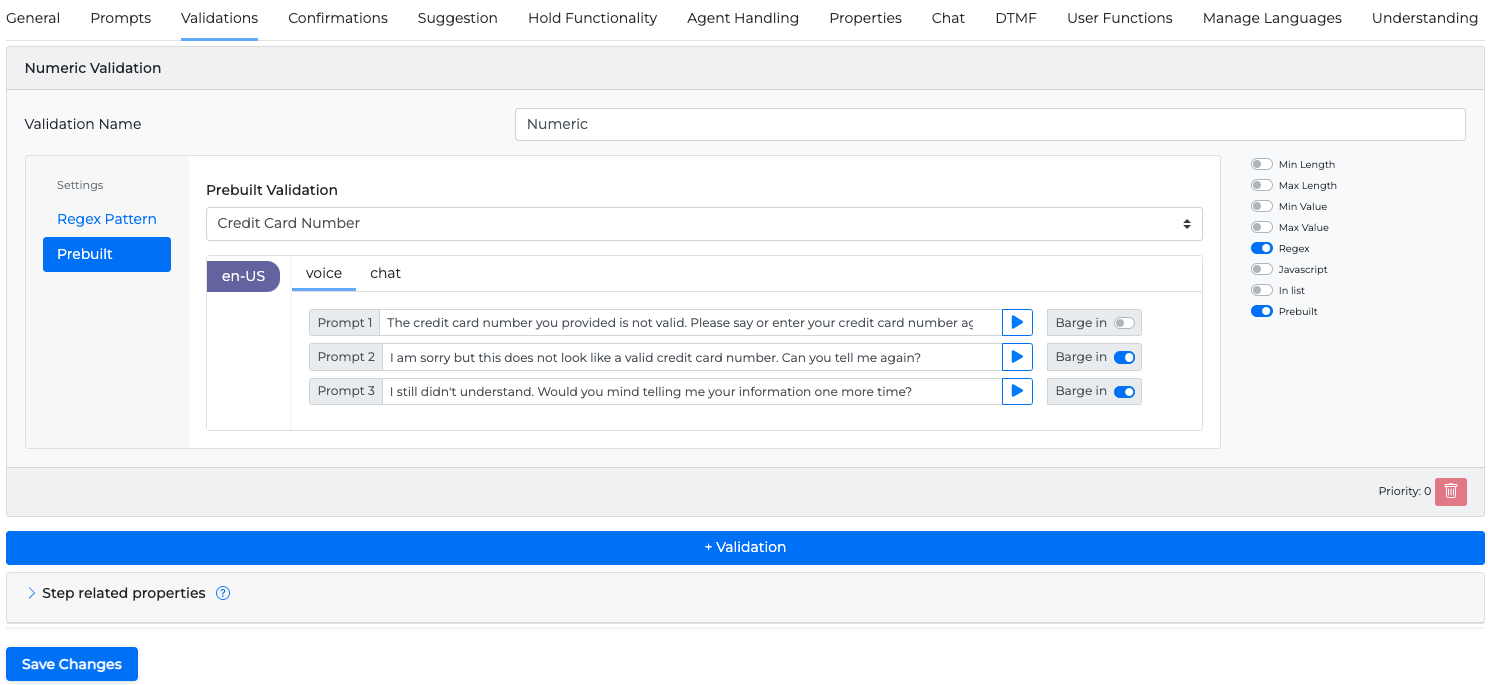1488x685 pixels.
Task: Play the Prompt 2 audio preview
Action: pos(1017,357)
